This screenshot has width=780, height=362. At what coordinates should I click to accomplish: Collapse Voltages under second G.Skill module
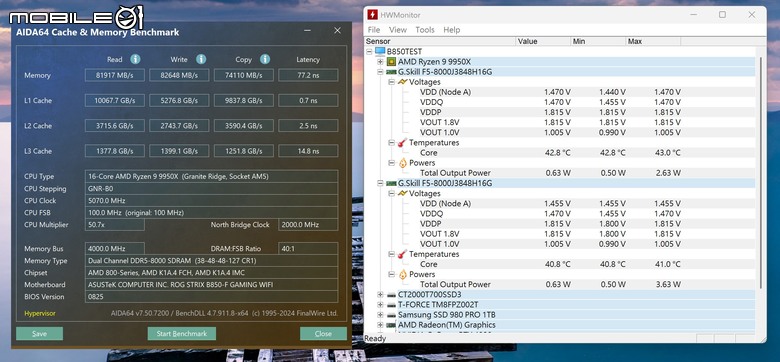391,193
